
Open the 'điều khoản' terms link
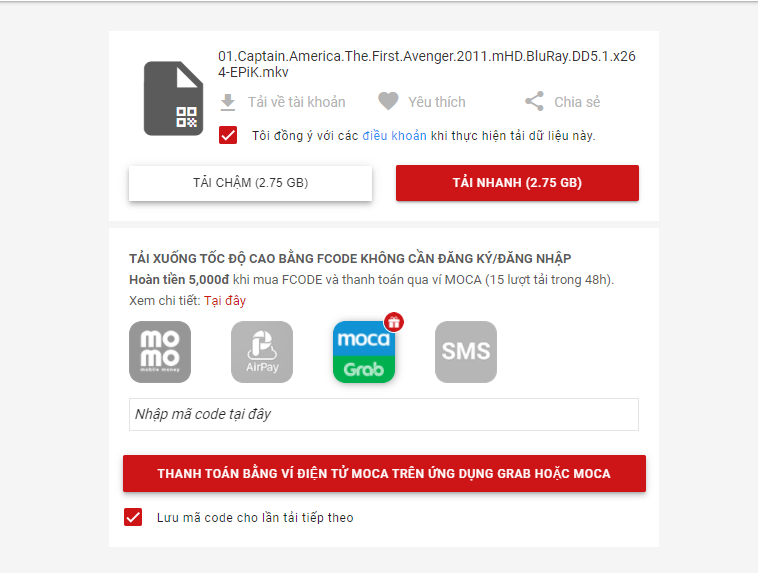coord(394,136)
